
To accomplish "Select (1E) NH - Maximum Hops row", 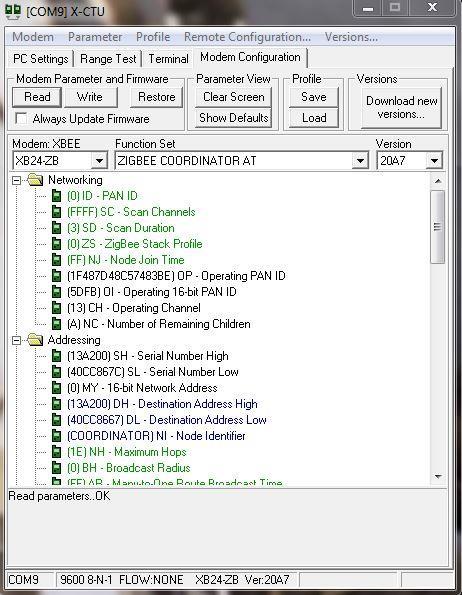I will pos(127,452).
